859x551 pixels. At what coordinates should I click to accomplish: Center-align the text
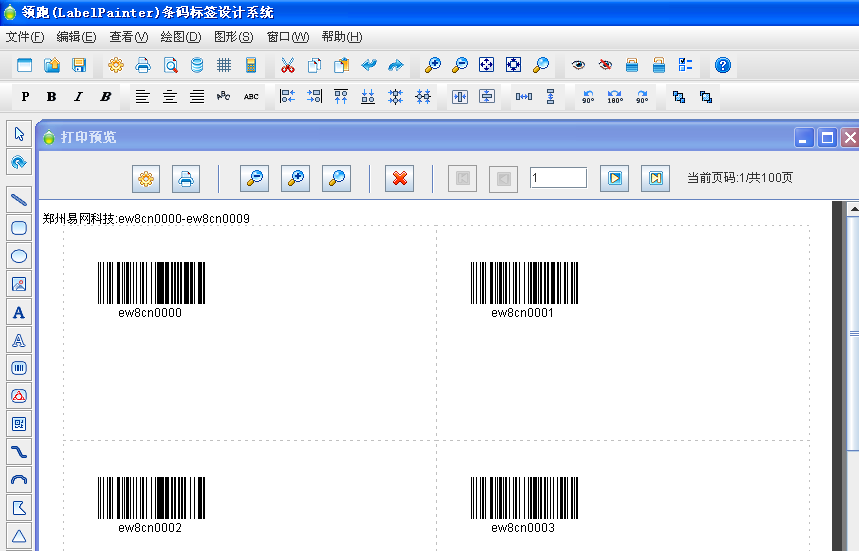pos(170,97)
